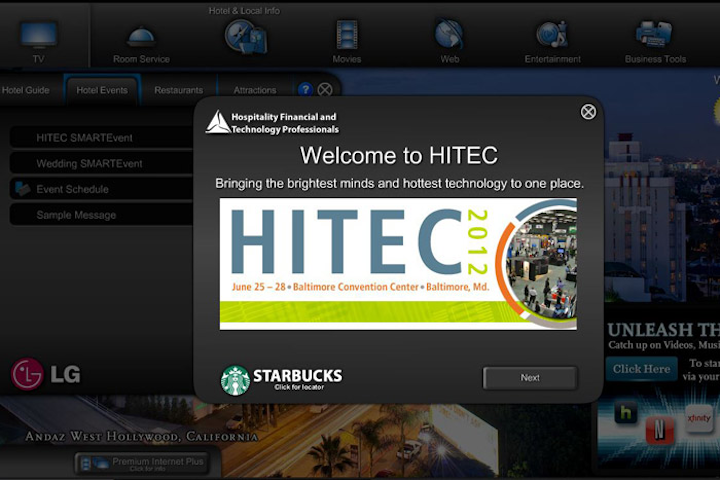This screenshot has height=480, width=720.
Task: Select Hotel & Local Info icon
Action: coord(245,37)
